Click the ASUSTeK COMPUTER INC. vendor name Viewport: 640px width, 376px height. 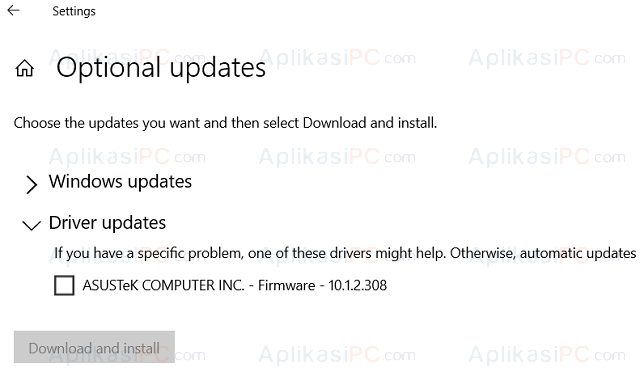[163, 285]
